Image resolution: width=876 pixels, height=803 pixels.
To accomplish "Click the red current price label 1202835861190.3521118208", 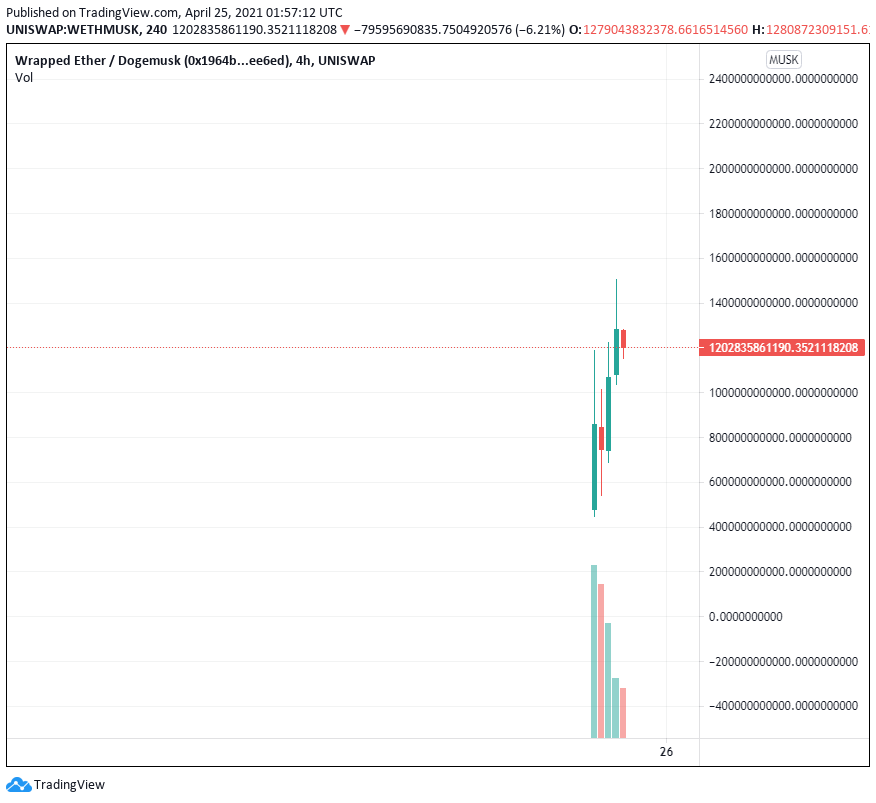I will tap(782, 348).
